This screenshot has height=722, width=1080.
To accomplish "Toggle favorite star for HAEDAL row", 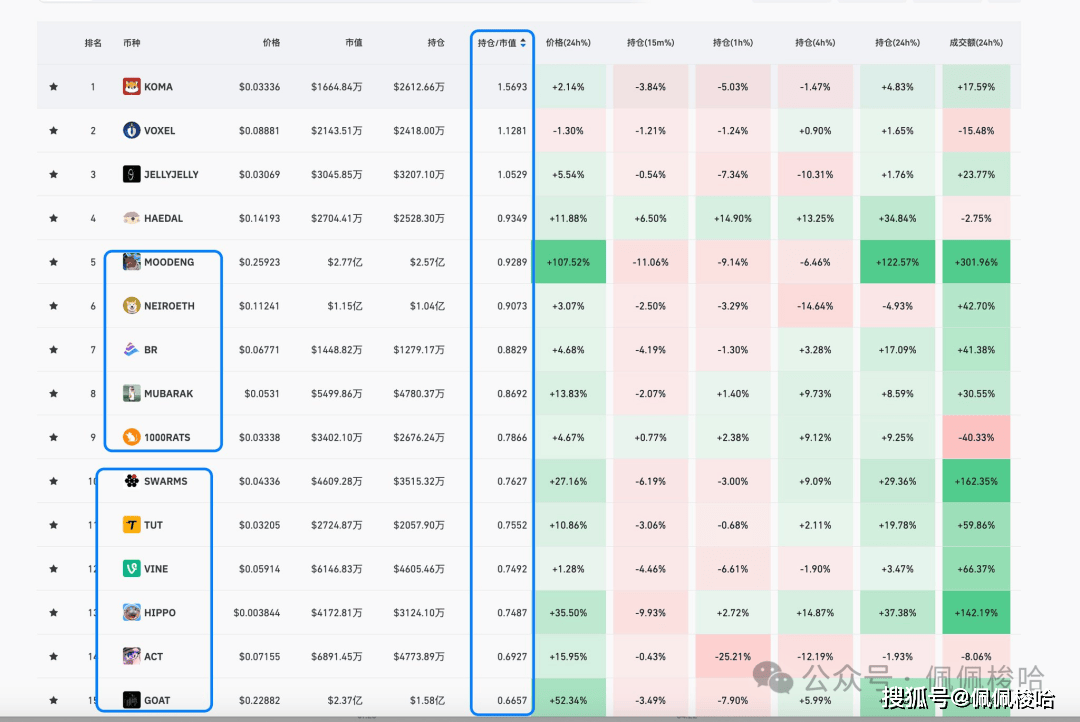I will point(54,218).
